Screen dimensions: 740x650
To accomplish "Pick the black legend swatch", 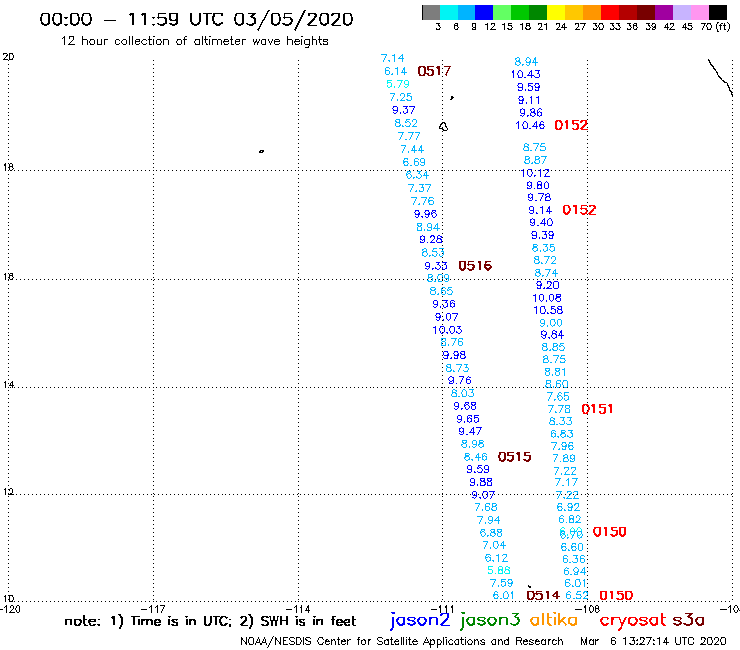I will [x=718, y=12].
